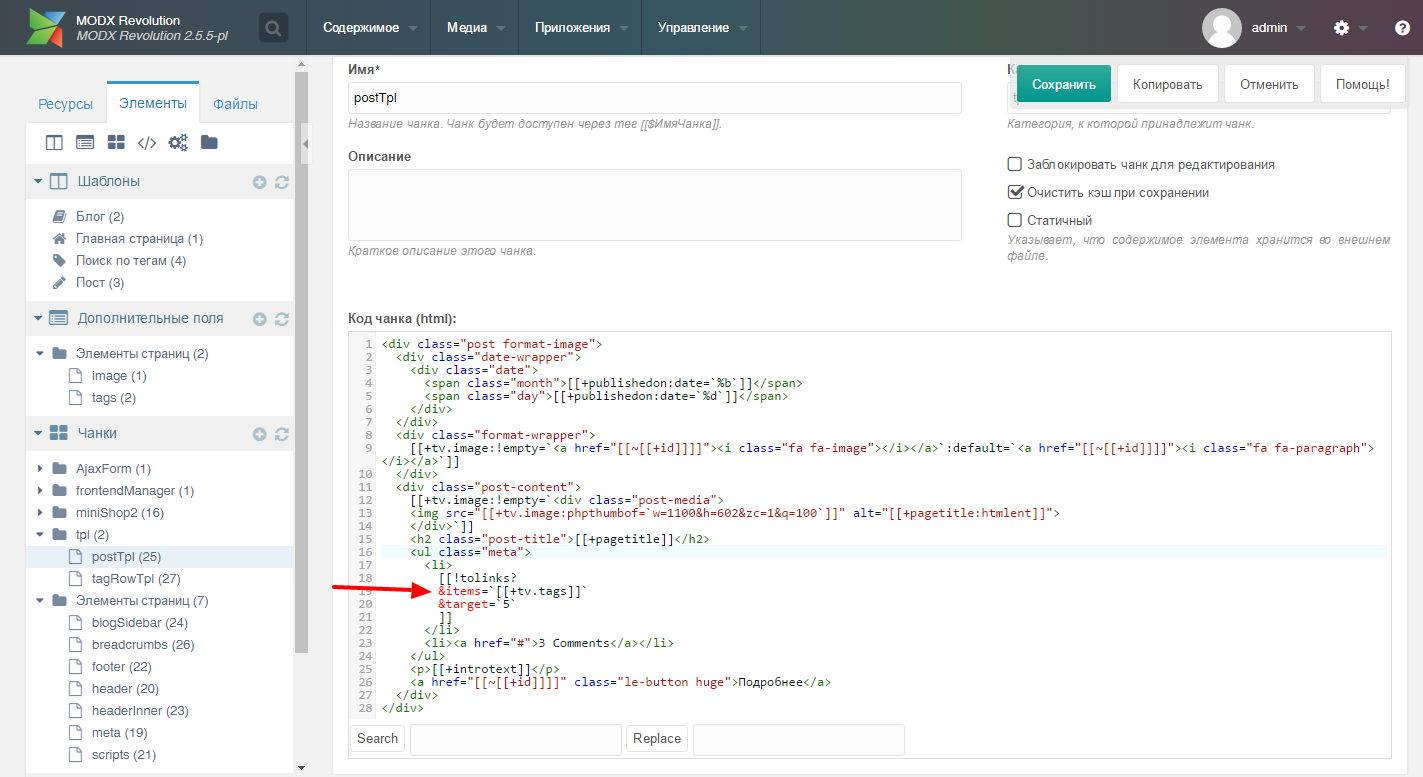
Task: Open the Медиа menu
Action: tap(475, 28)
